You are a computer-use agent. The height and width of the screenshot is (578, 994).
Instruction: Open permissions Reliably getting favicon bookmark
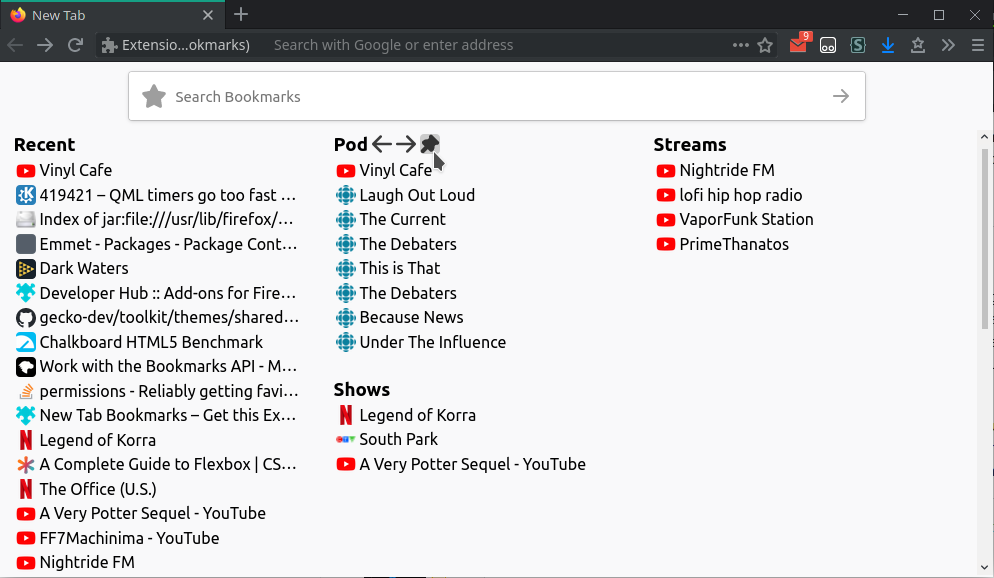157,391
